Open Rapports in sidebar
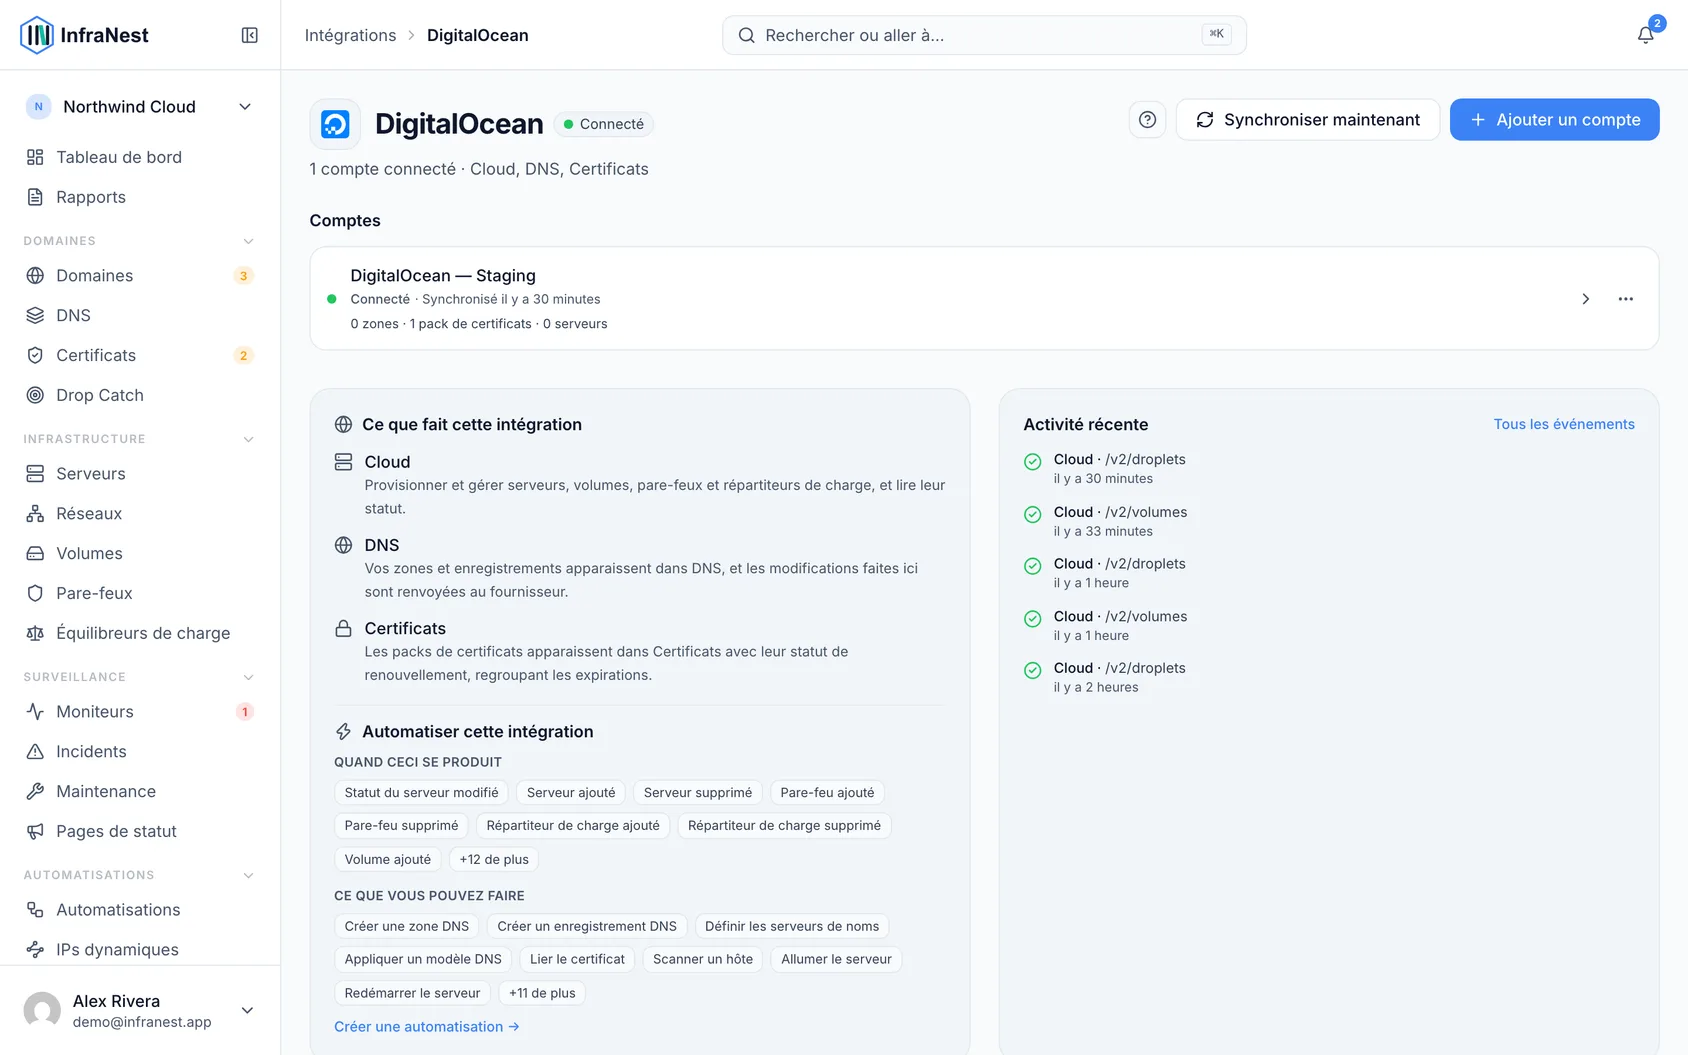This screenshot has height=1055, width=1688. coord(140,197)
